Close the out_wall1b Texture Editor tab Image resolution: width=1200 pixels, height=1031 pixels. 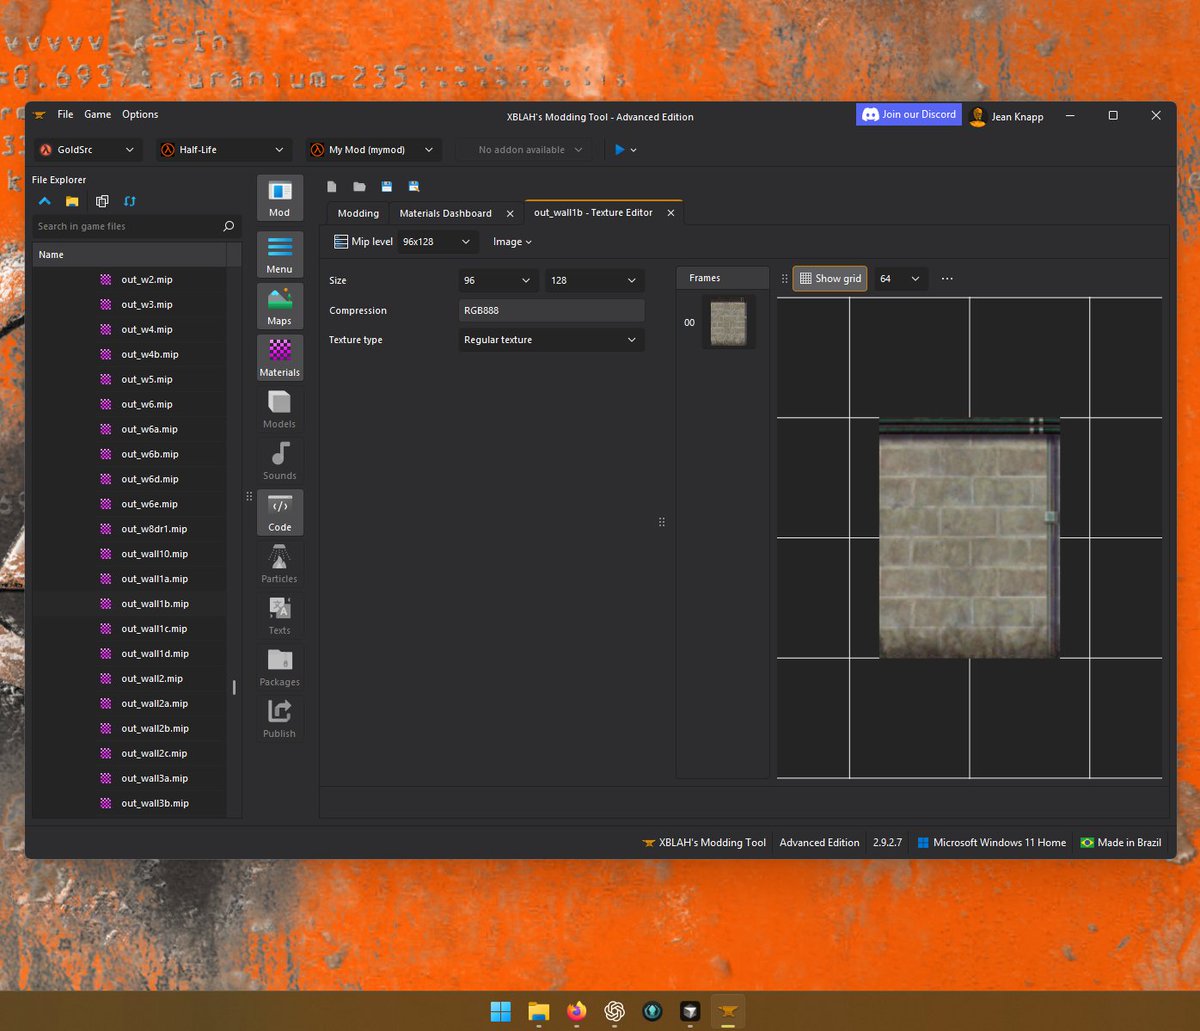[671, 213]
